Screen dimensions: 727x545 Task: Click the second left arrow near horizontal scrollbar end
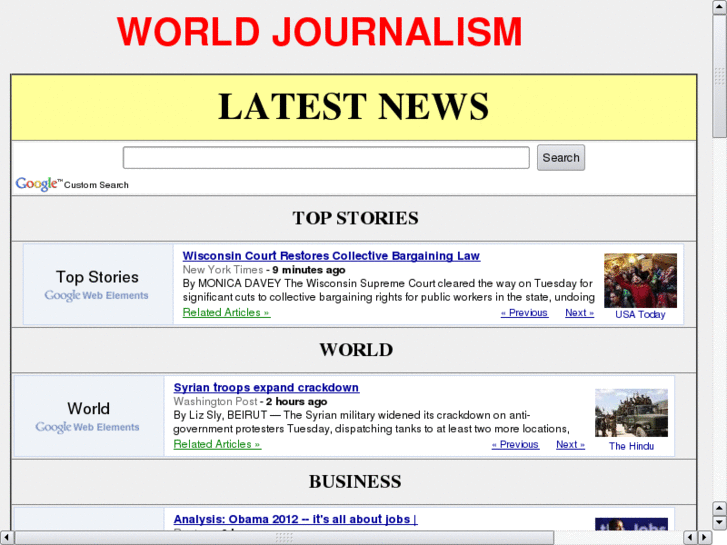[690, 538]
